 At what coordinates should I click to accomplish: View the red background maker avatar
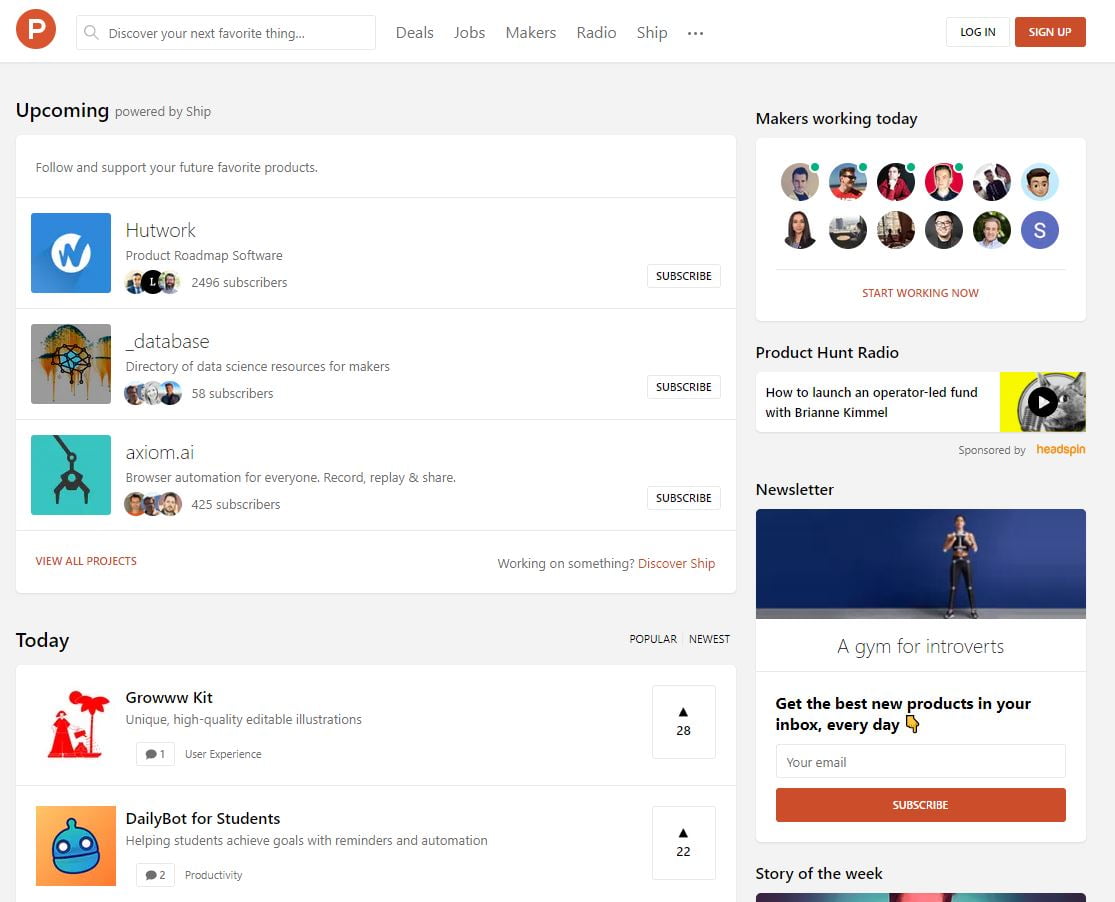(x=944, y=181)
